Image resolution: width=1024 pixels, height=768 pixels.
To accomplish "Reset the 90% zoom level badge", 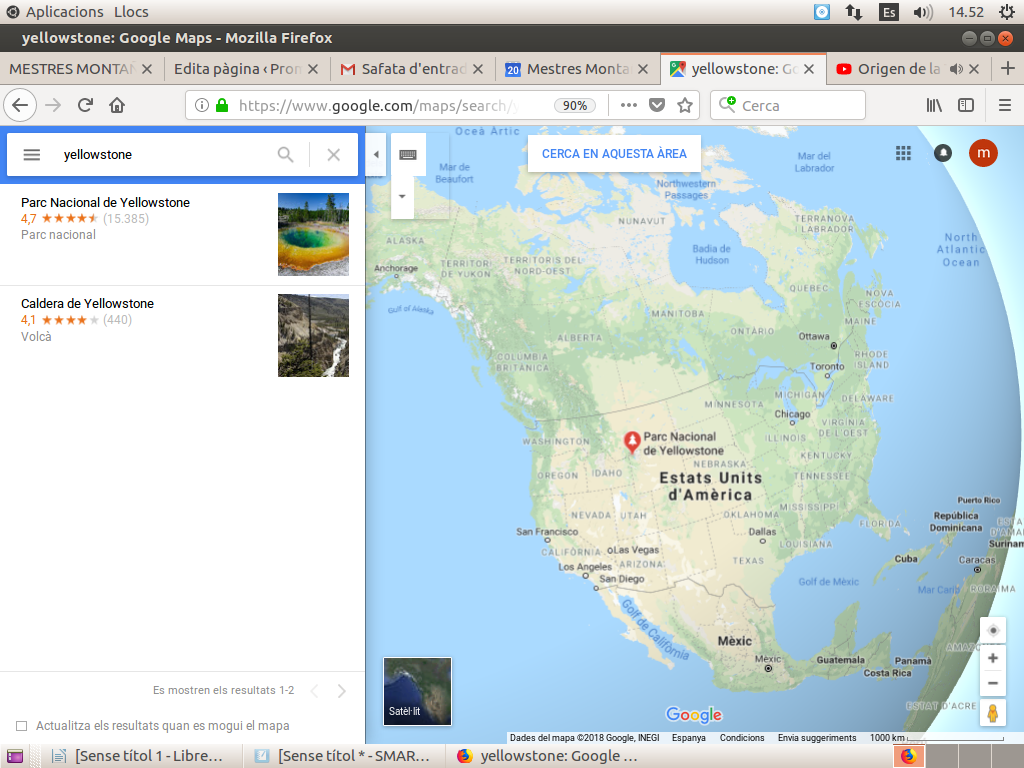I will (575, 106).
